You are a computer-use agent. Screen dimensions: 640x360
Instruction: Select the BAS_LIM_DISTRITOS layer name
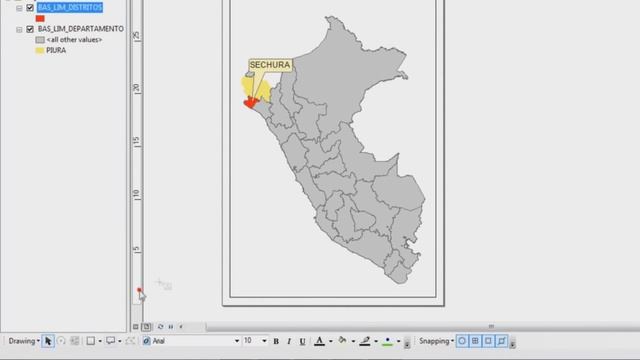click(70, 8)
